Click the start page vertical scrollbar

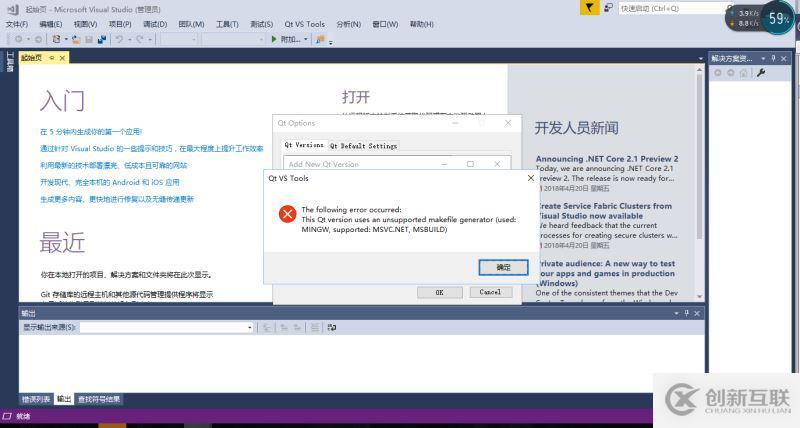point(699,182)
